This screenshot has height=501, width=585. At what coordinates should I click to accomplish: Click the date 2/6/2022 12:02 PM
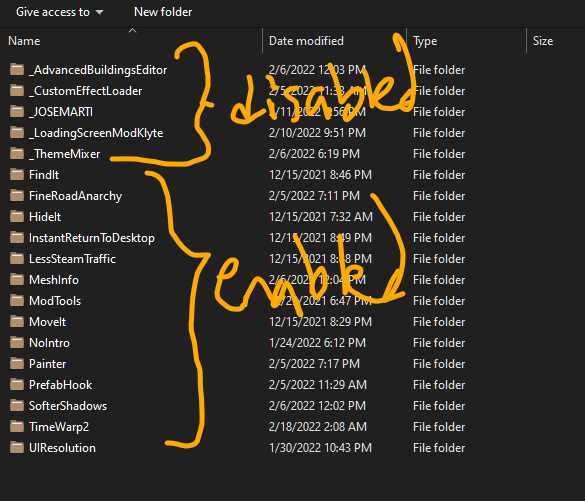pyautogui.click(x=317, y=406)
